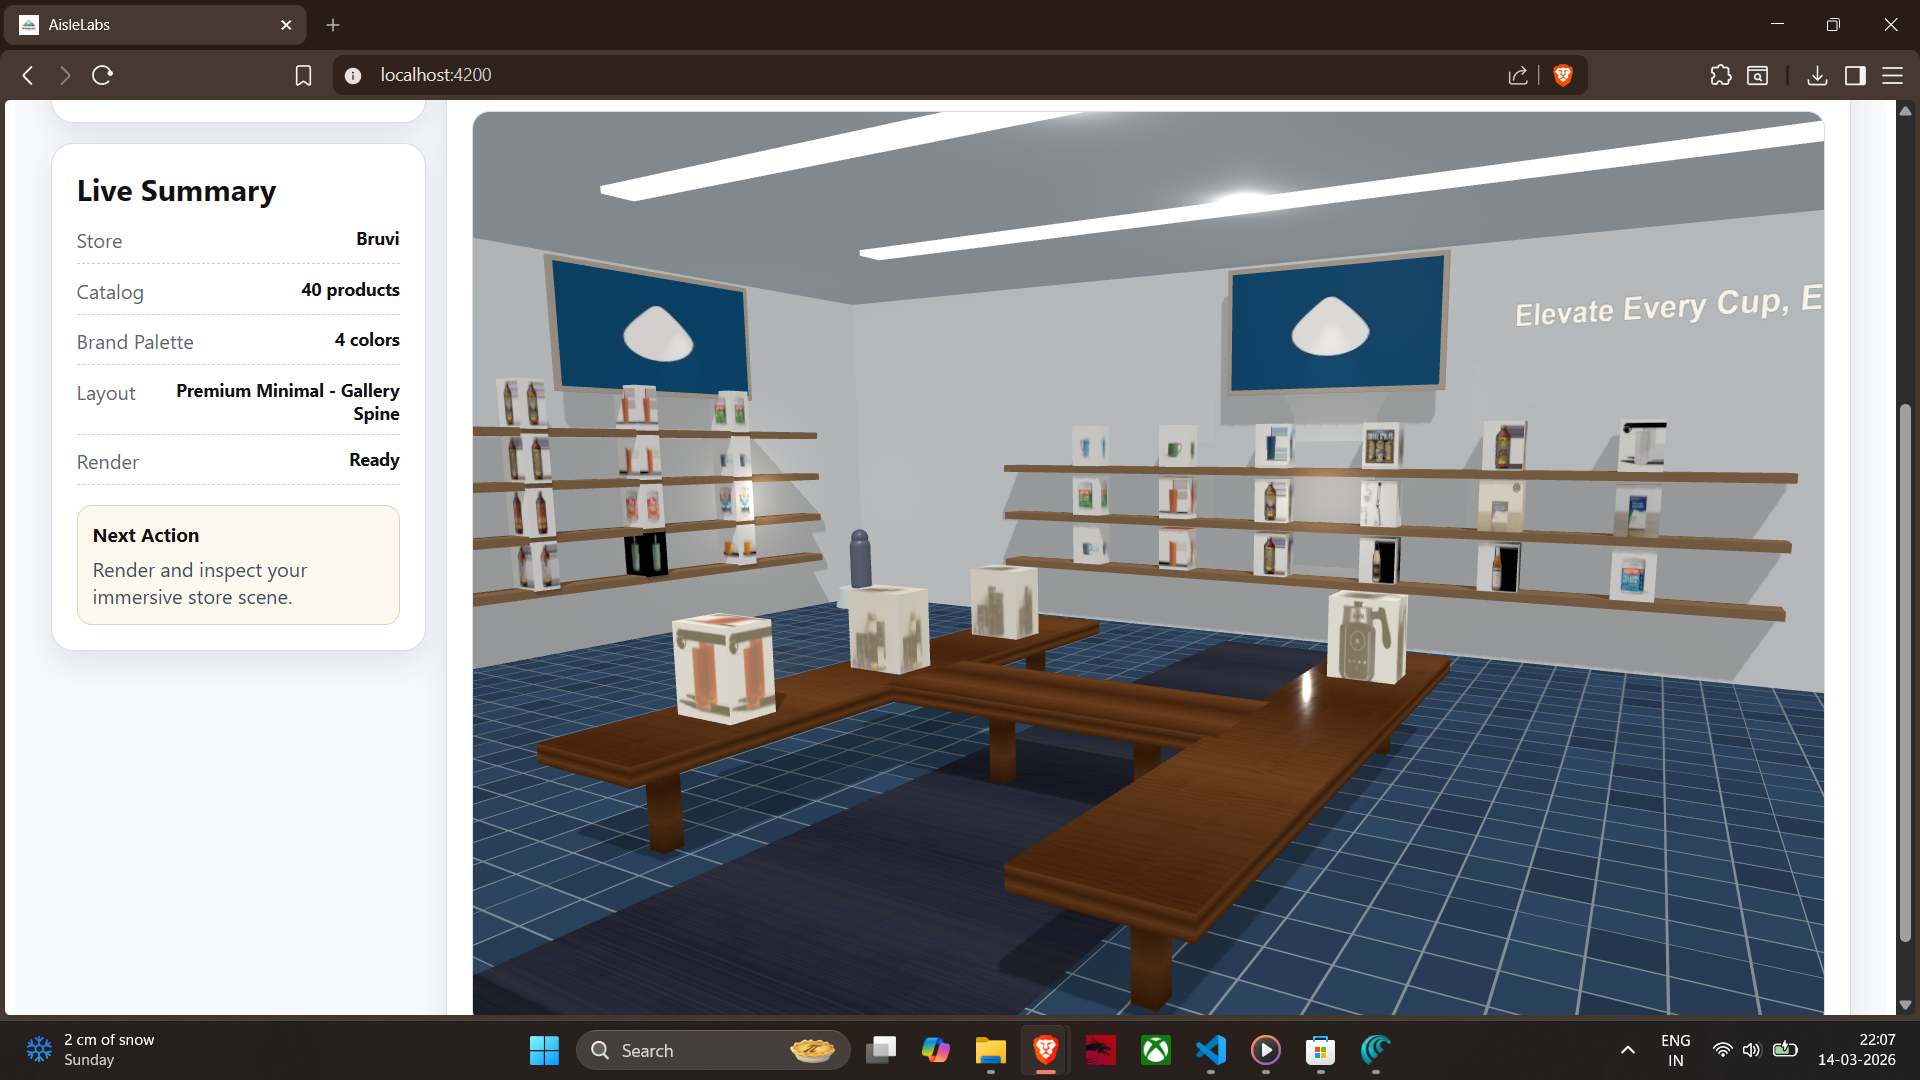Click the Brave Shields lion icon

1563,75
